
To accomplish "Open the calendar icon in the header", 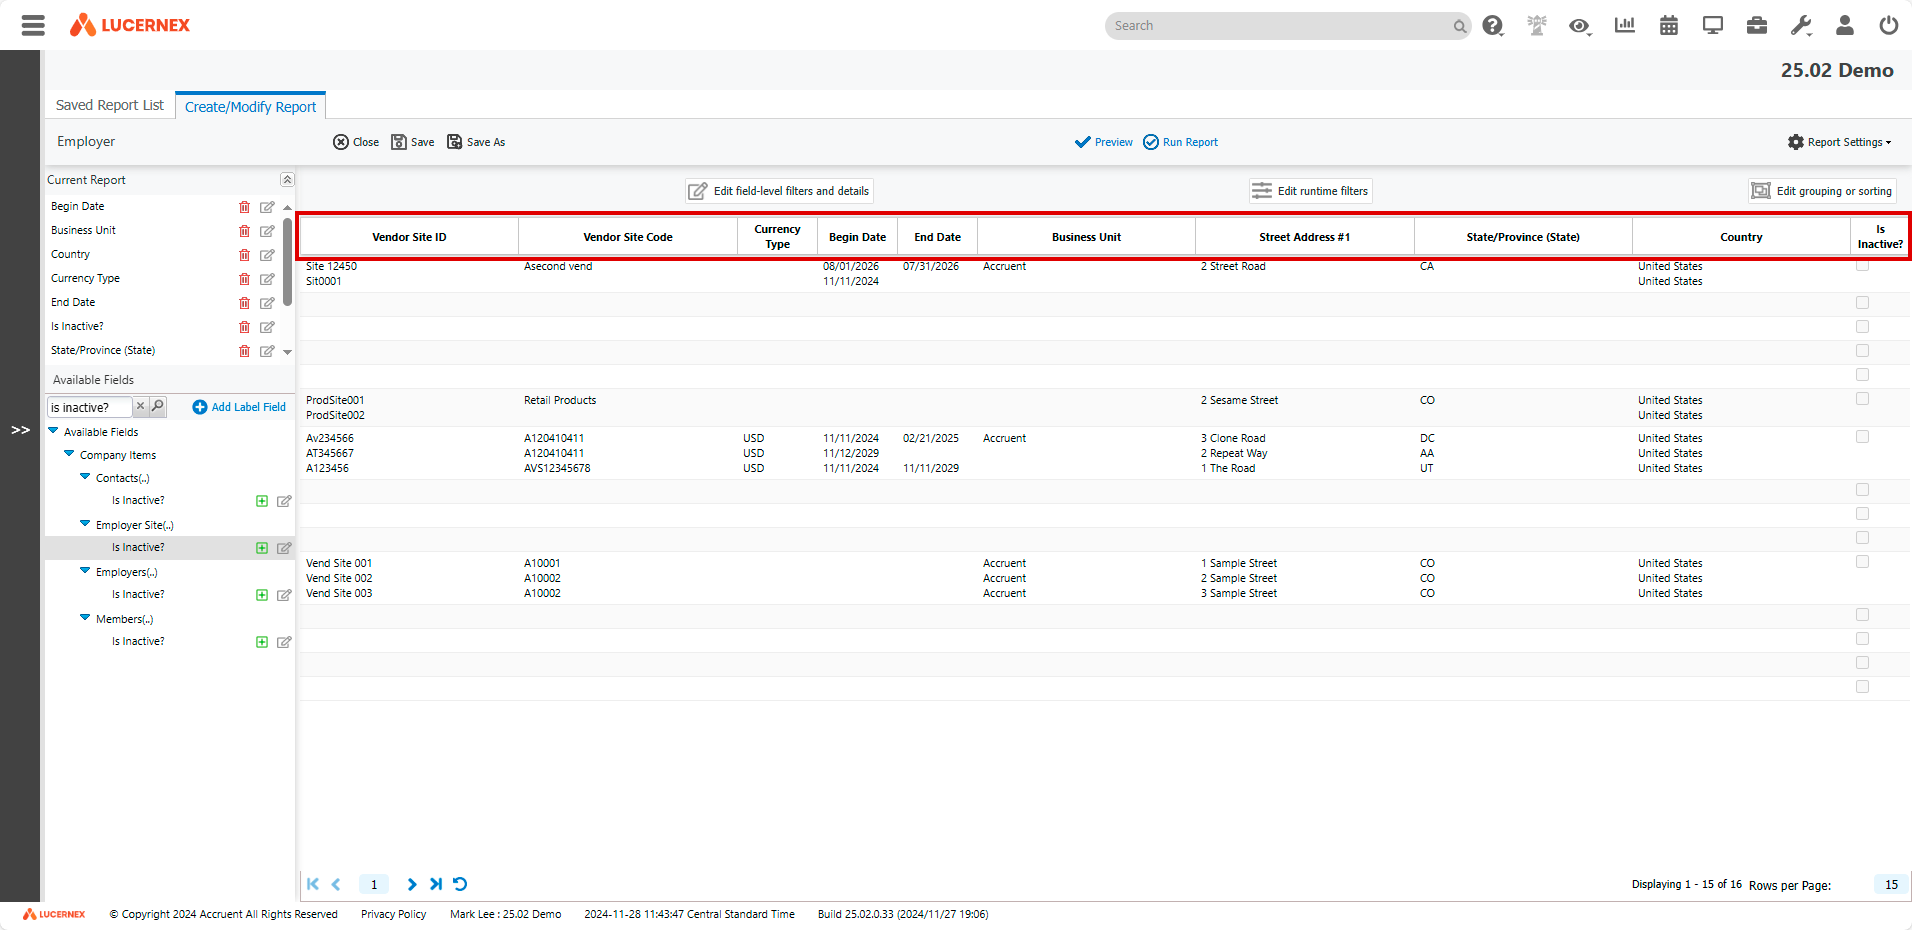I will coord(1667,25).
